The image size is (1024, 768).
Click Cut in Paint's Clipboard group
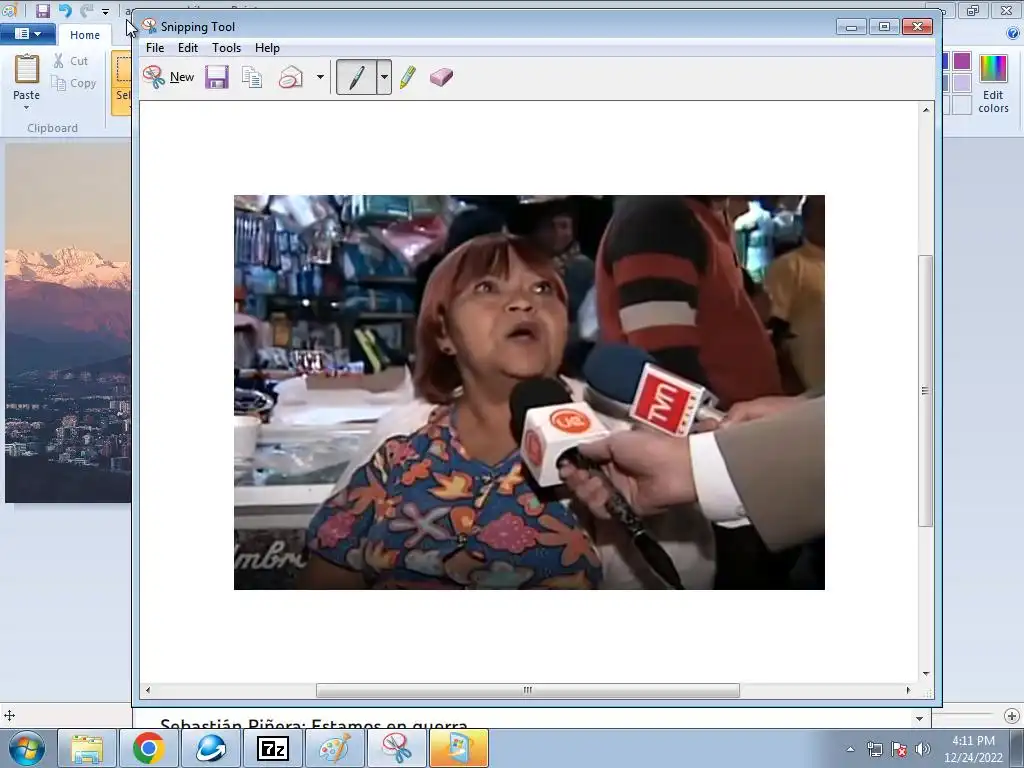71,61
